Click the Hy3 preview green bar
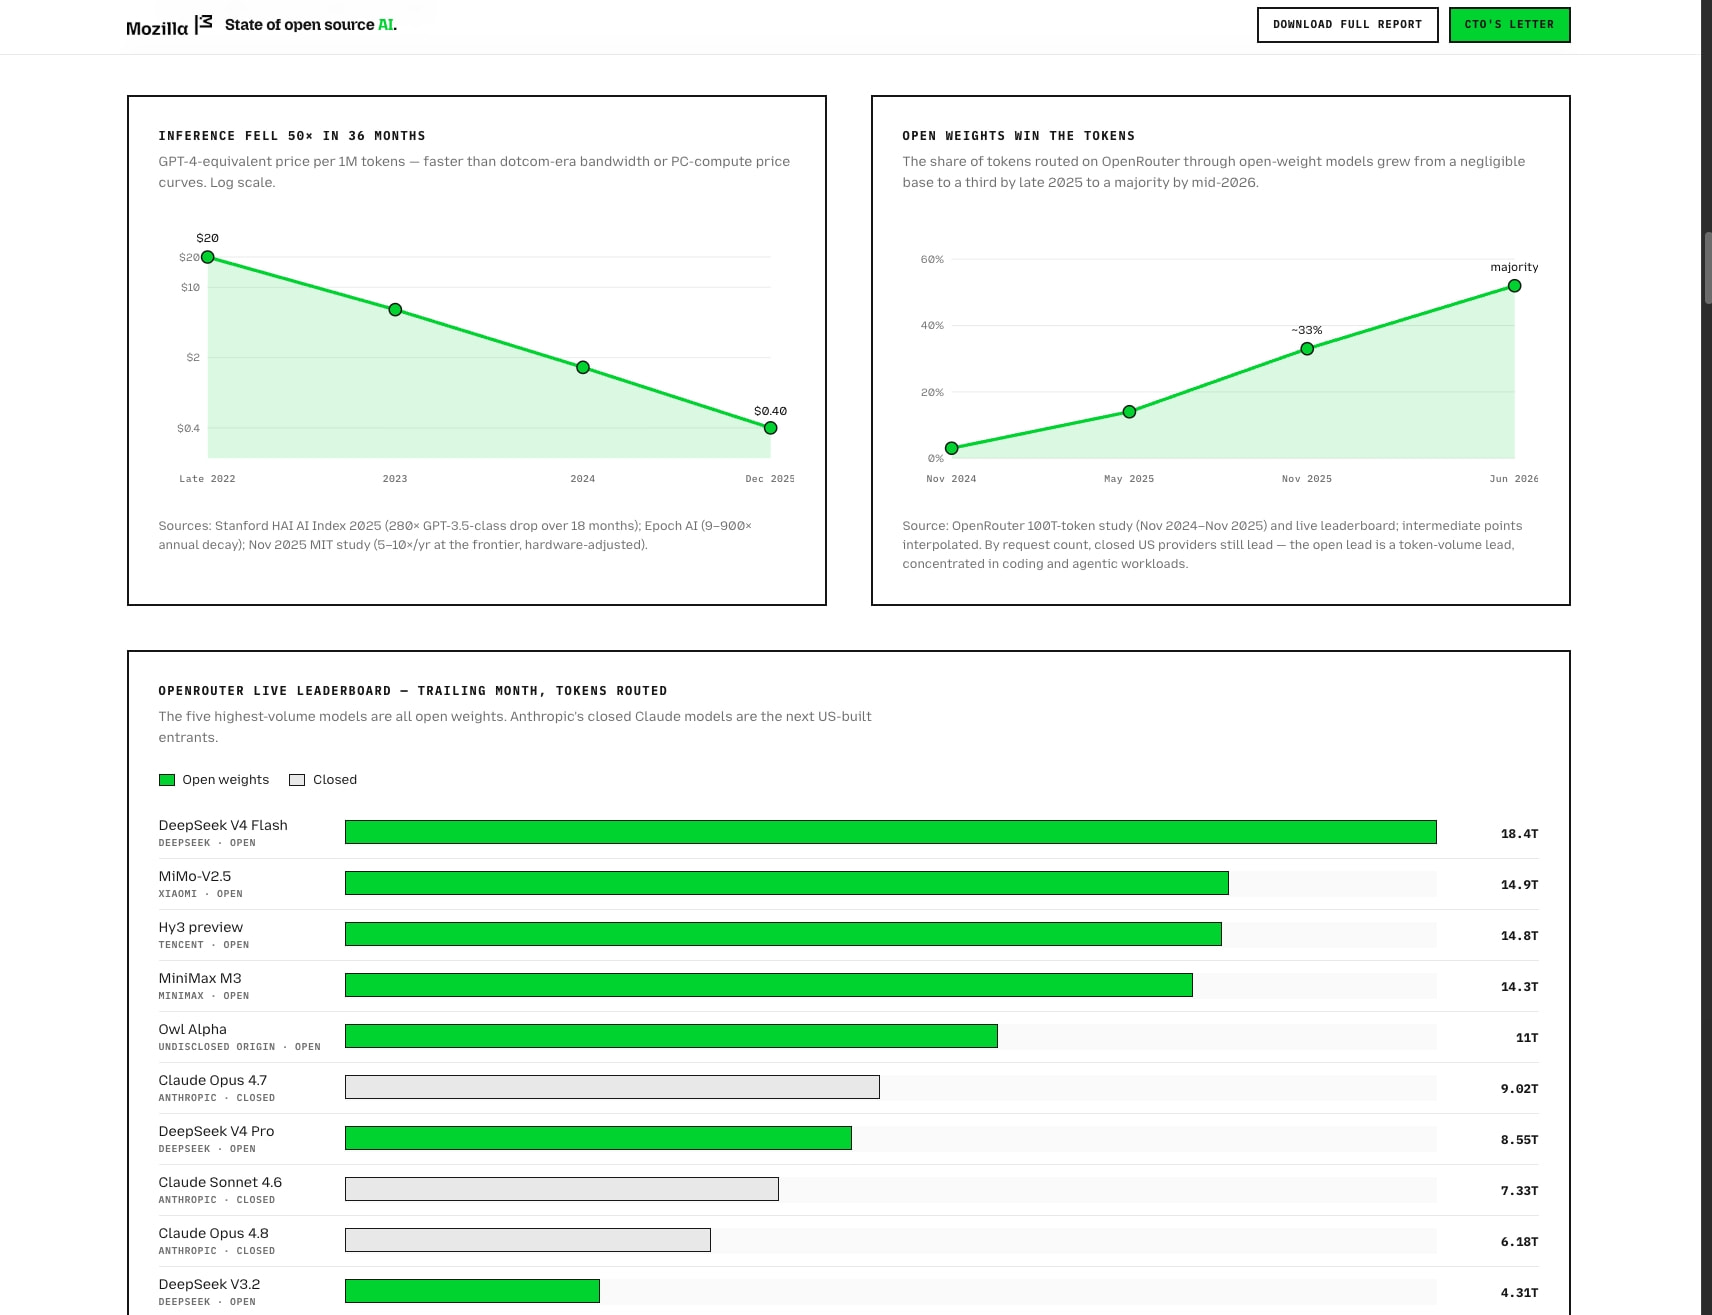This screenshot has width=1712, height=1315. [783, 934]
